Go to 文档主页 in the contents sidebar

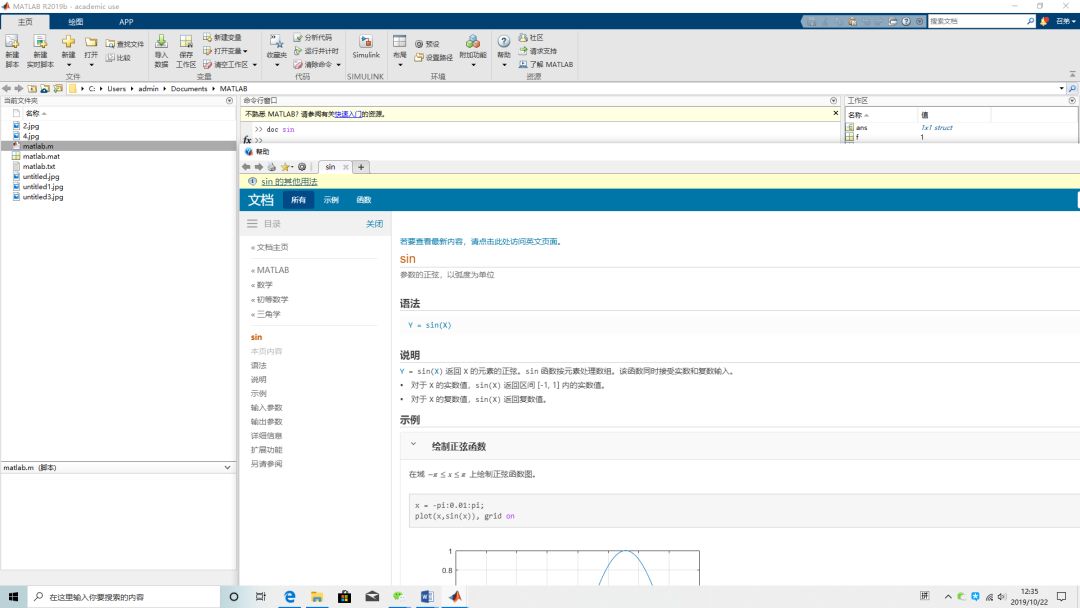coord(270,247)
